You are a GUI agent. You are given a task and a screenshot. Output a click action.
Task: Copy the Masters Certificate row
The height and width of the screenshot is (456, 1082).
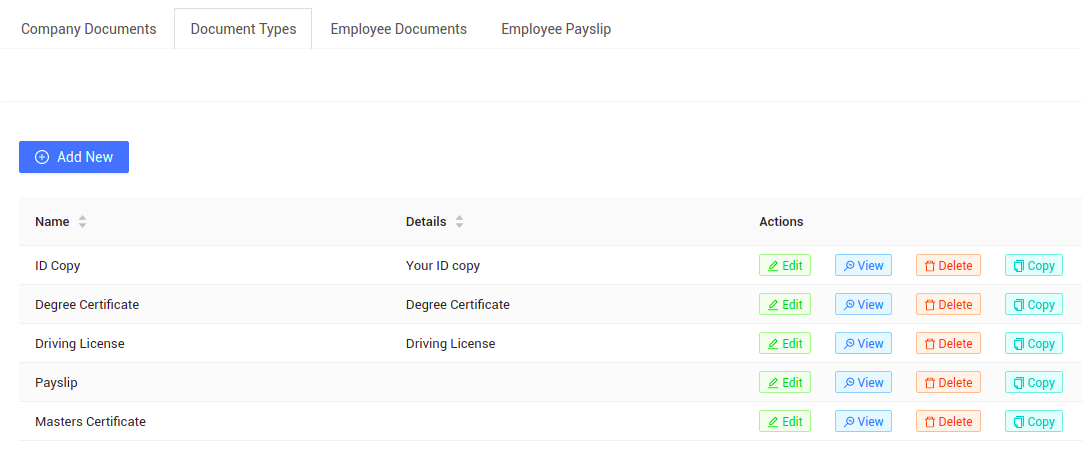(1034, 422)
